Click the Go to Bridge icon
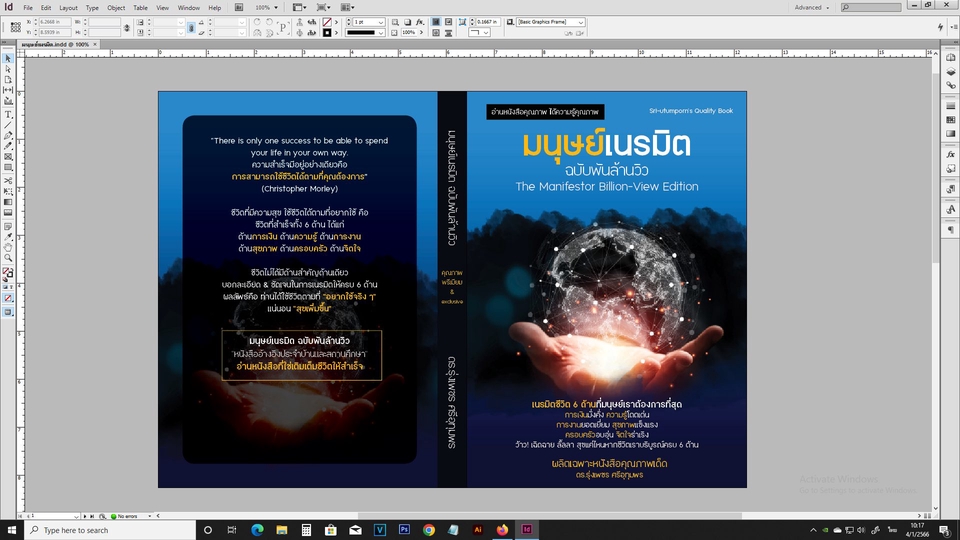The height and width of the screenshot is (540, 960). click(x=239, y=7)
